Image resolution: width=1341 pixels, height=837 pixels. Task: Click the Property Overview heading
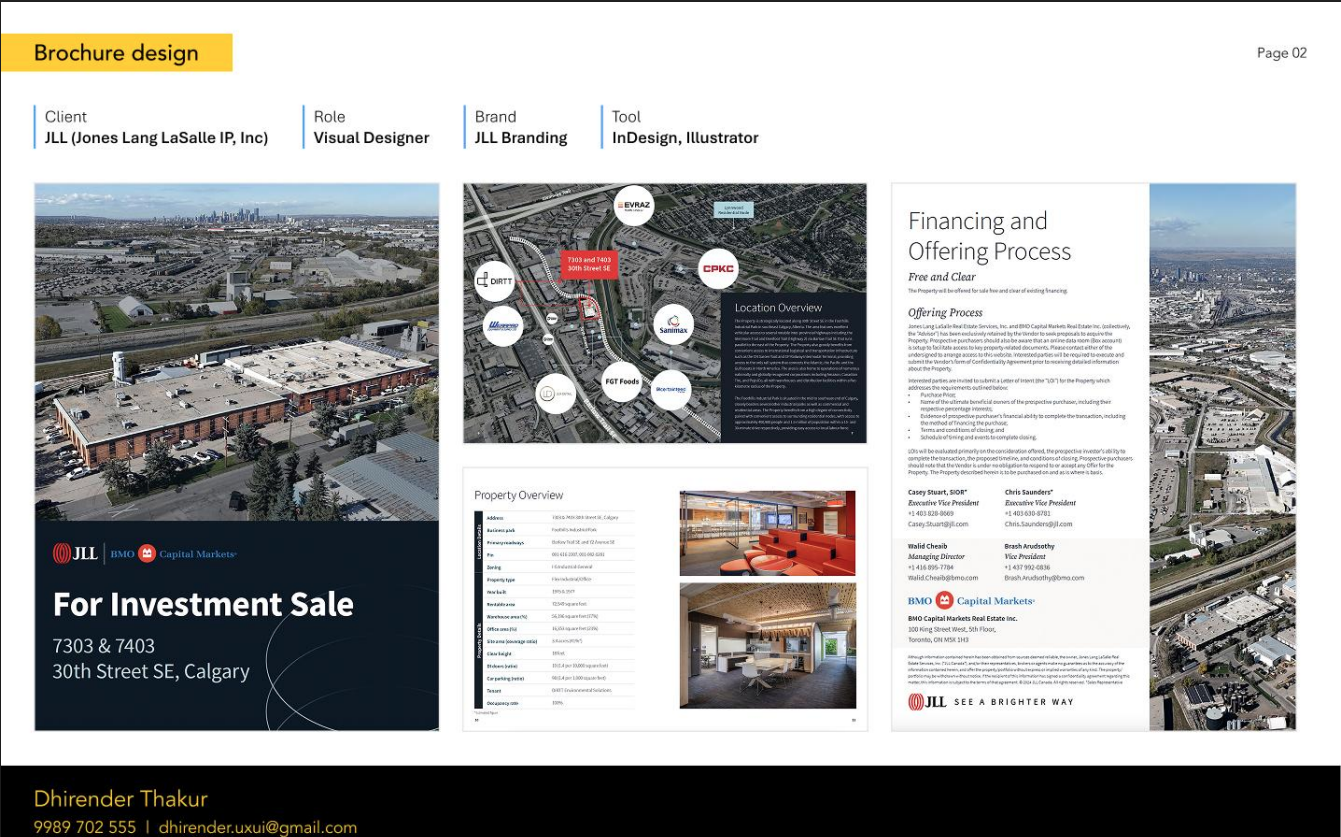click(518, 495)
